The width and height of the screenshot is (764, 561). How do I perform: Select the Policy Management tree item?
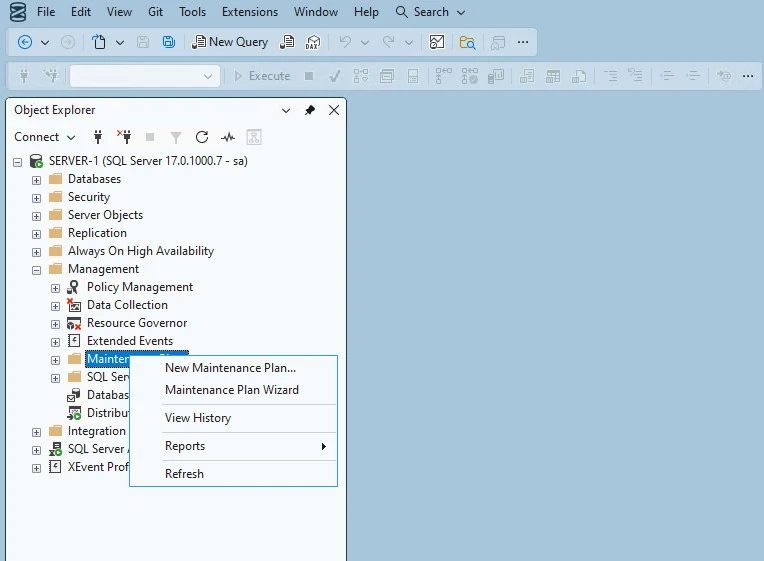pos(140,287)
